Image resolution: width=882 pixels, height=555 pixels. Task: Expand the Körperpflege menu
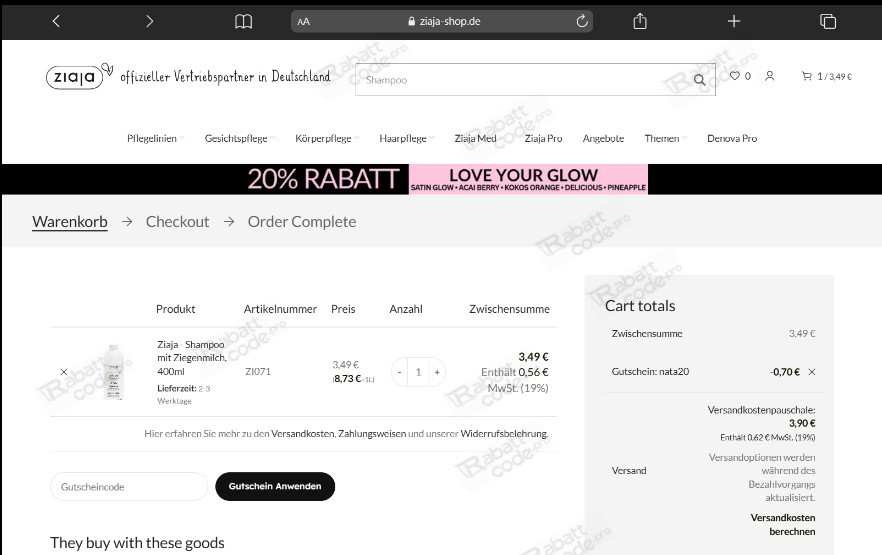point(327,138)
